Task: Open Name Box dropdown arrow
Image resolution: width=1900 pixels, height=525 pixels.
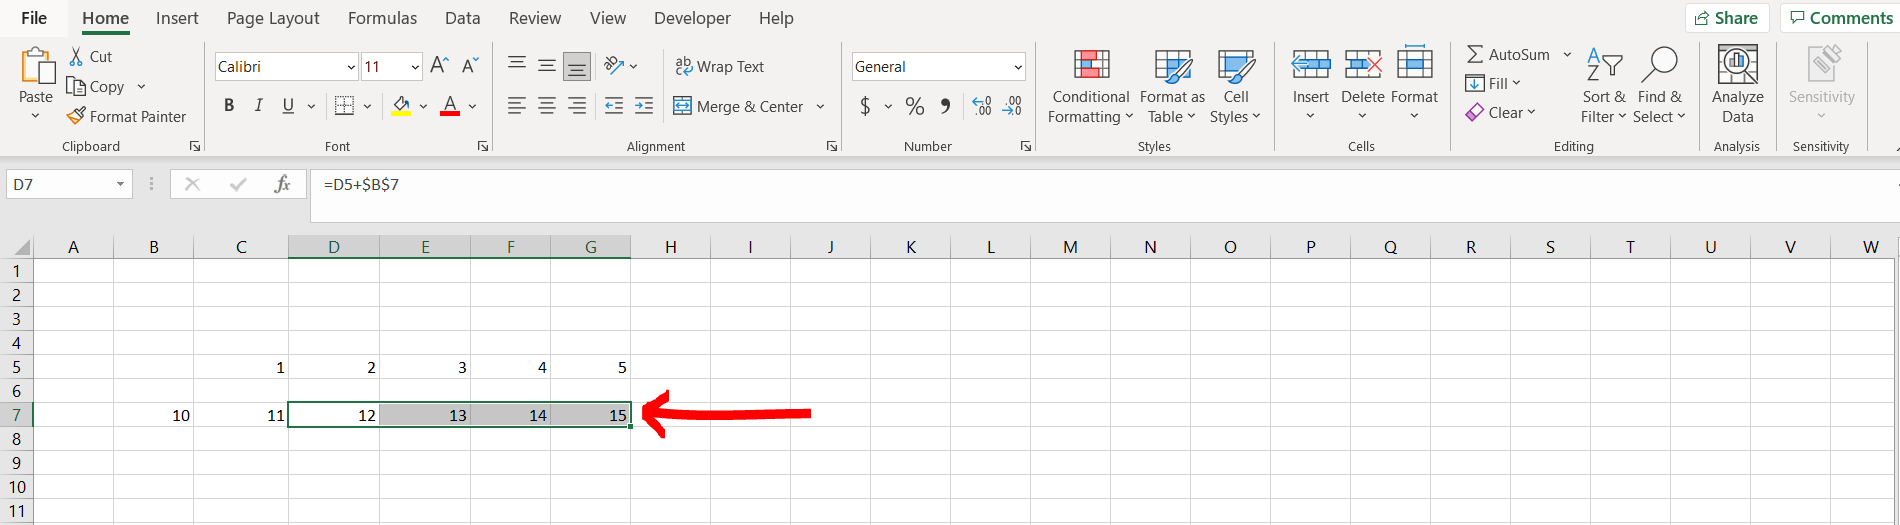Action: pyautogui.click(x=120, y=184)
